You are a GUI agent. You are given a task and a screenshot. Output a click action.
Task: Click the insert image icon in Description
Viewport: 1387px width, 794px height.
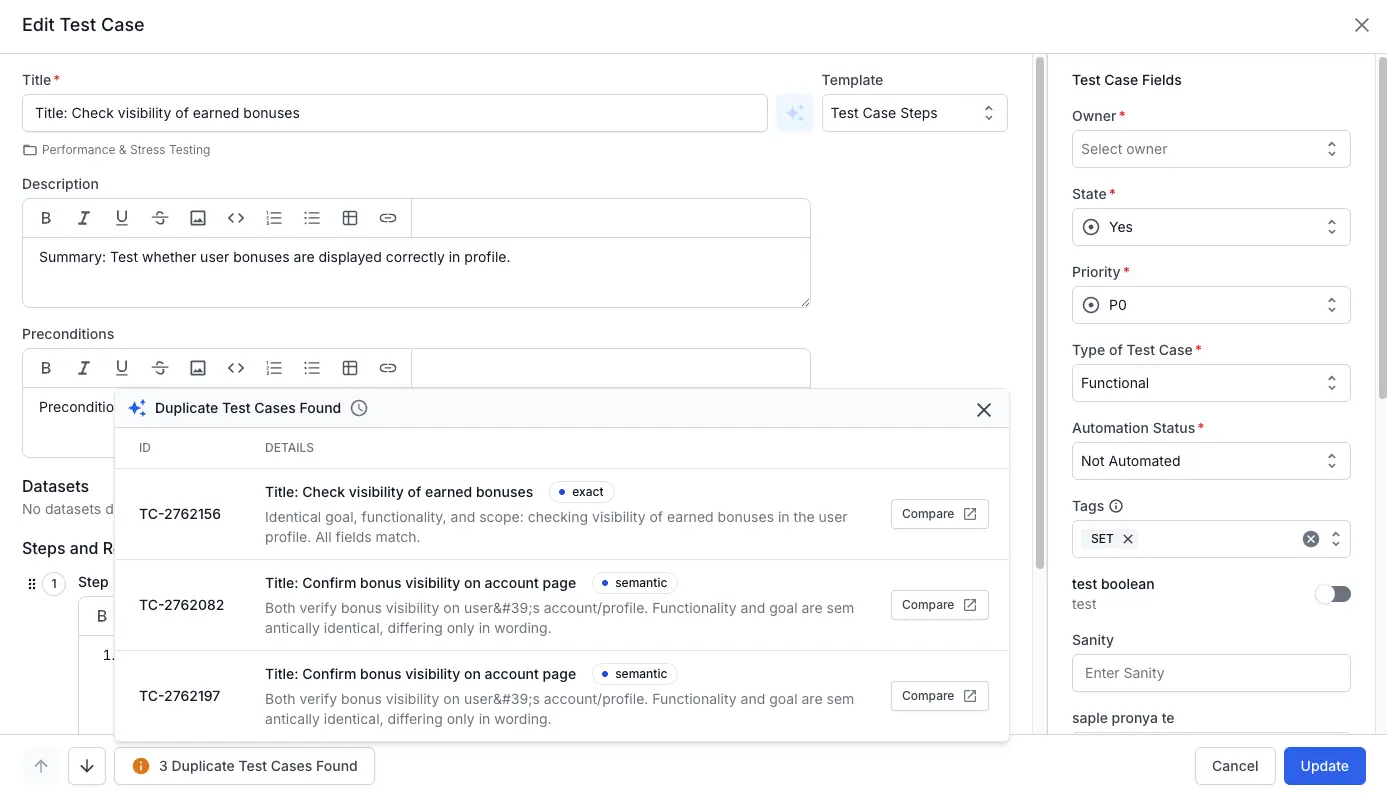click(198, 217)
